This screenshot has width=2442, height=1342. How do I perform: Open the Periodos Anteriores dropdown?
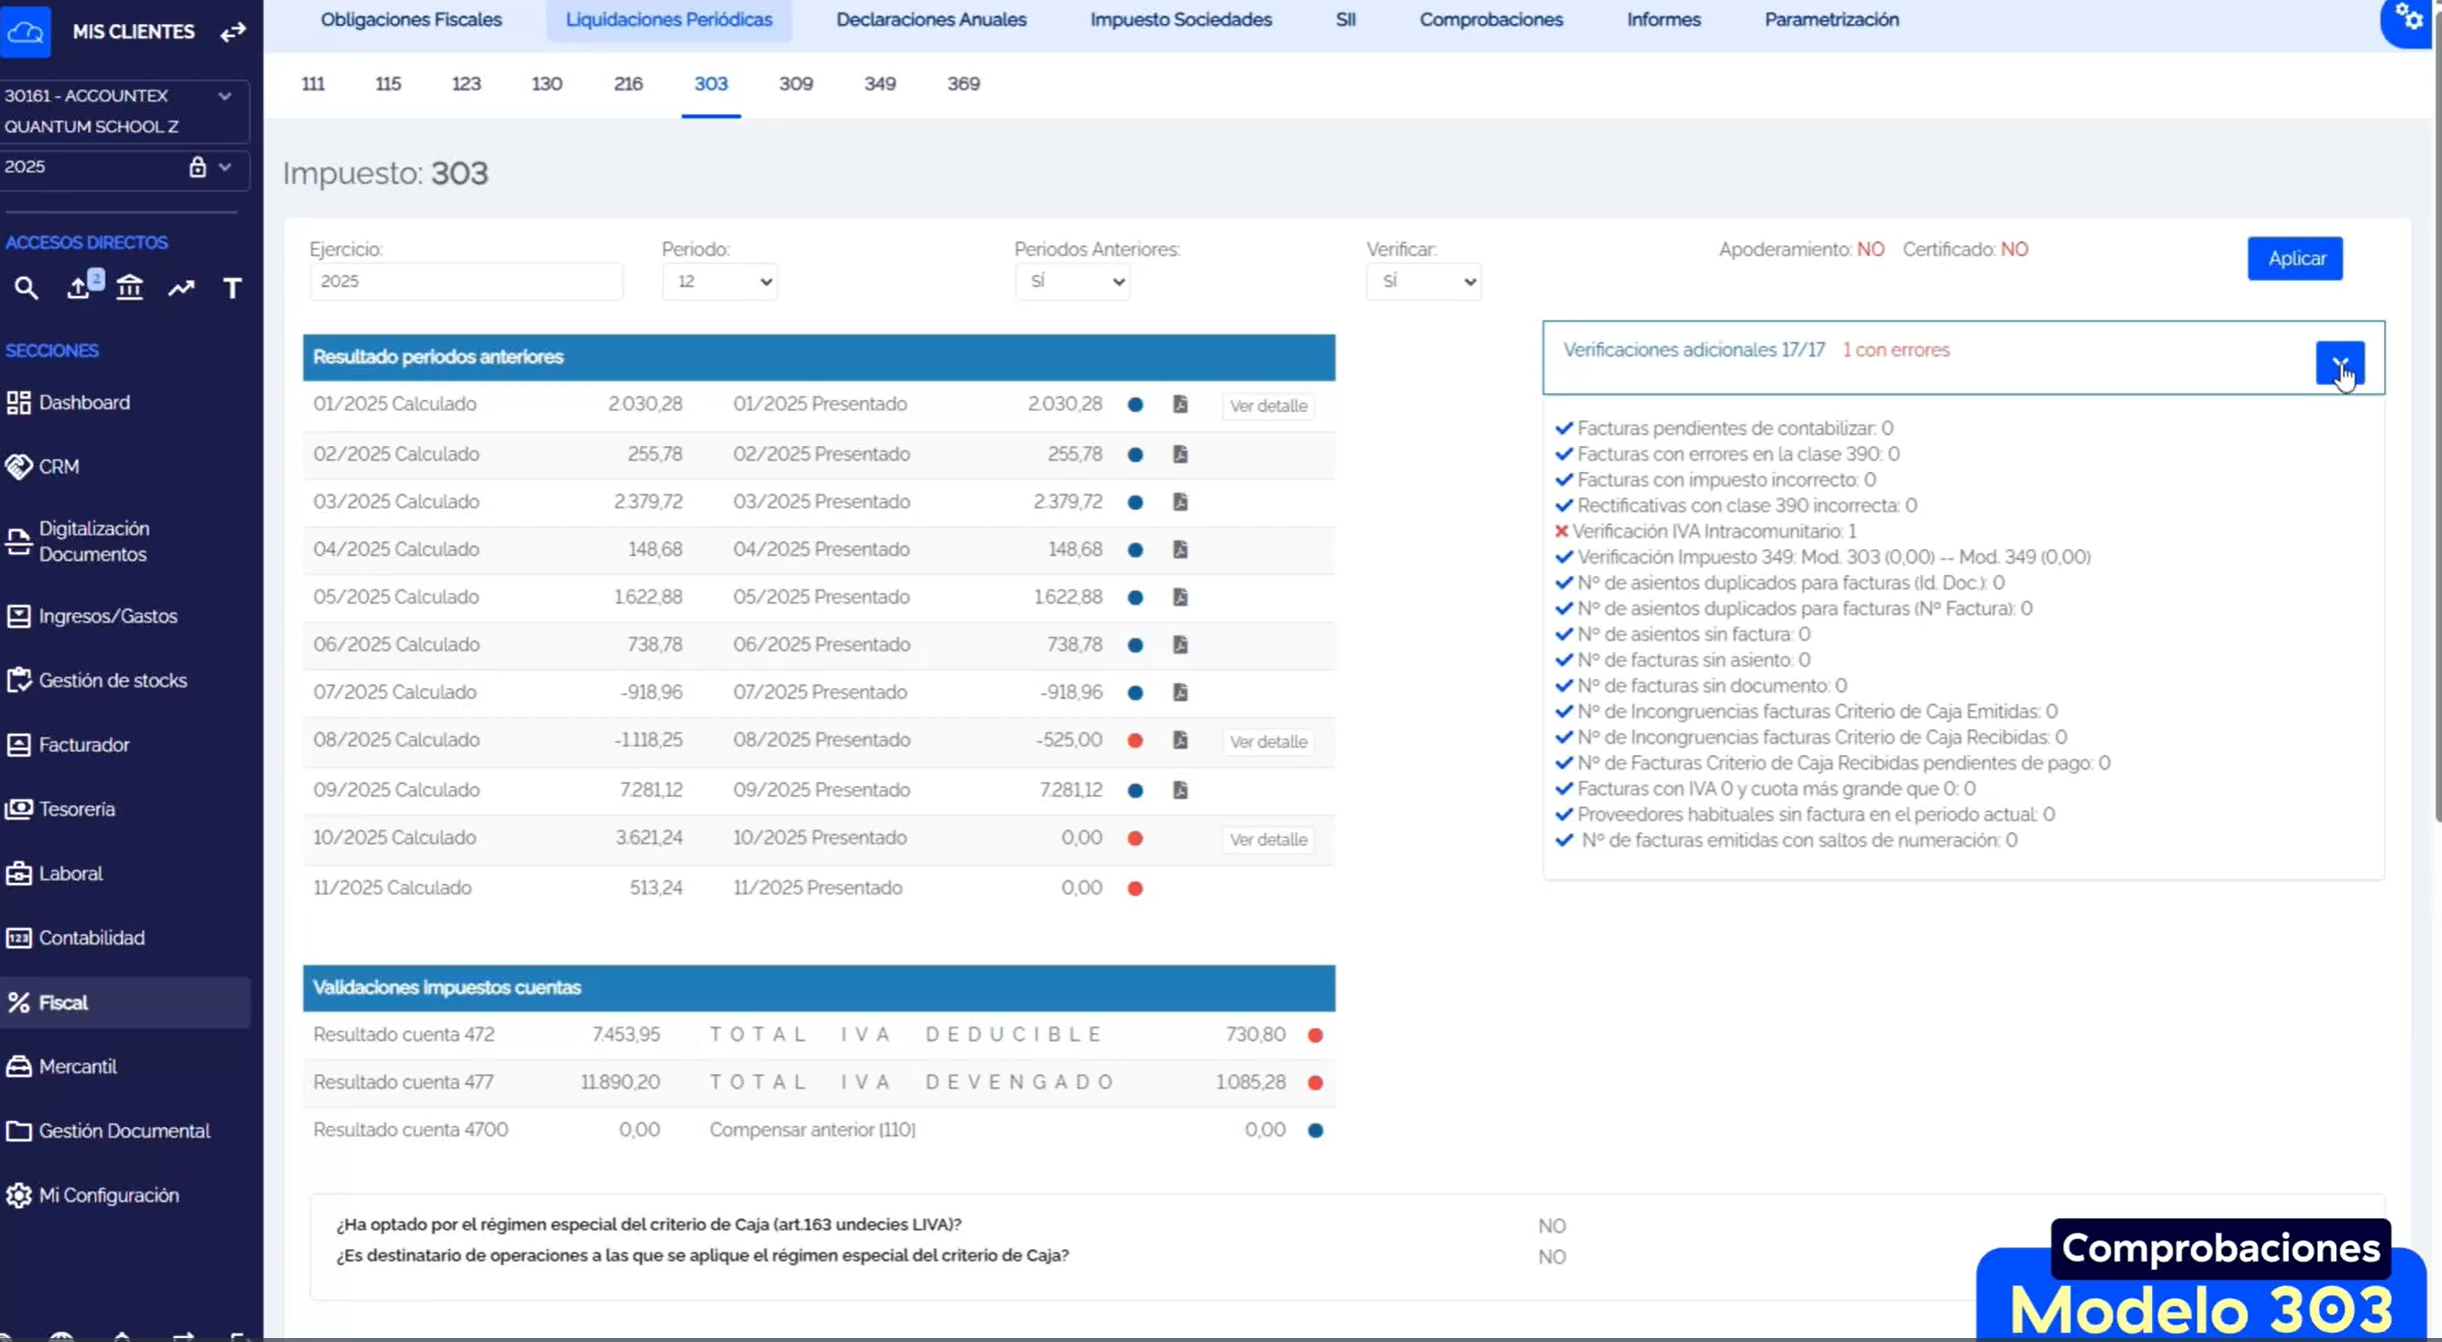click(x=1072, y=282)
